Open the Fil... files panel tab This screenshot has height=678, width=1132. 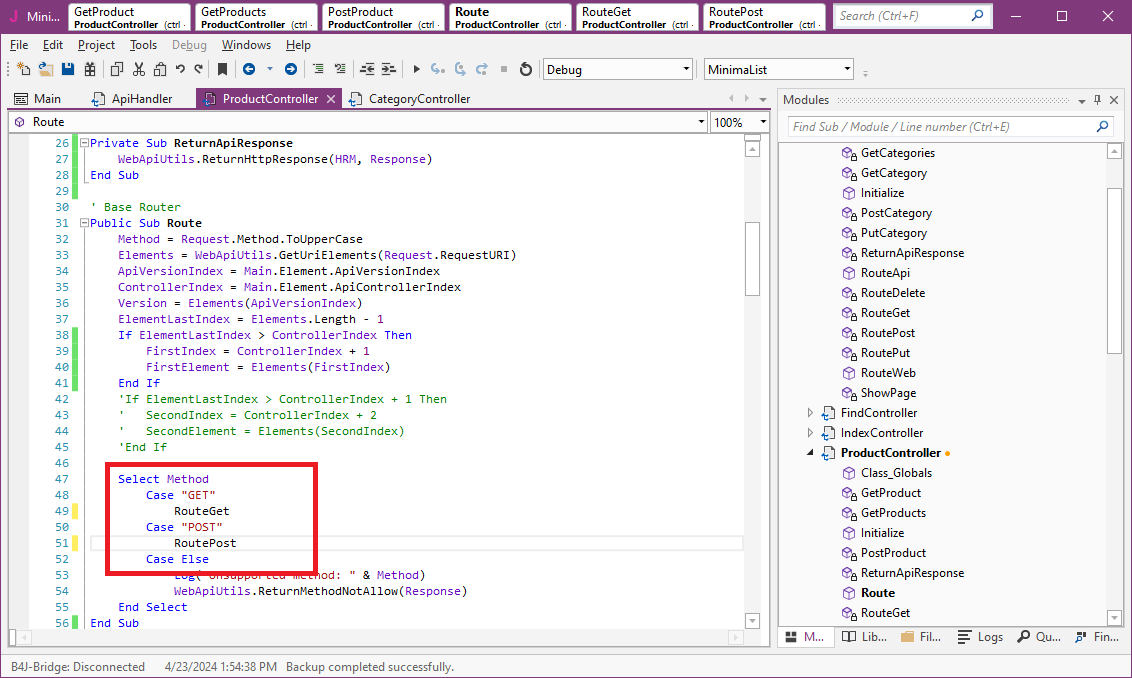tap(921, 637)
